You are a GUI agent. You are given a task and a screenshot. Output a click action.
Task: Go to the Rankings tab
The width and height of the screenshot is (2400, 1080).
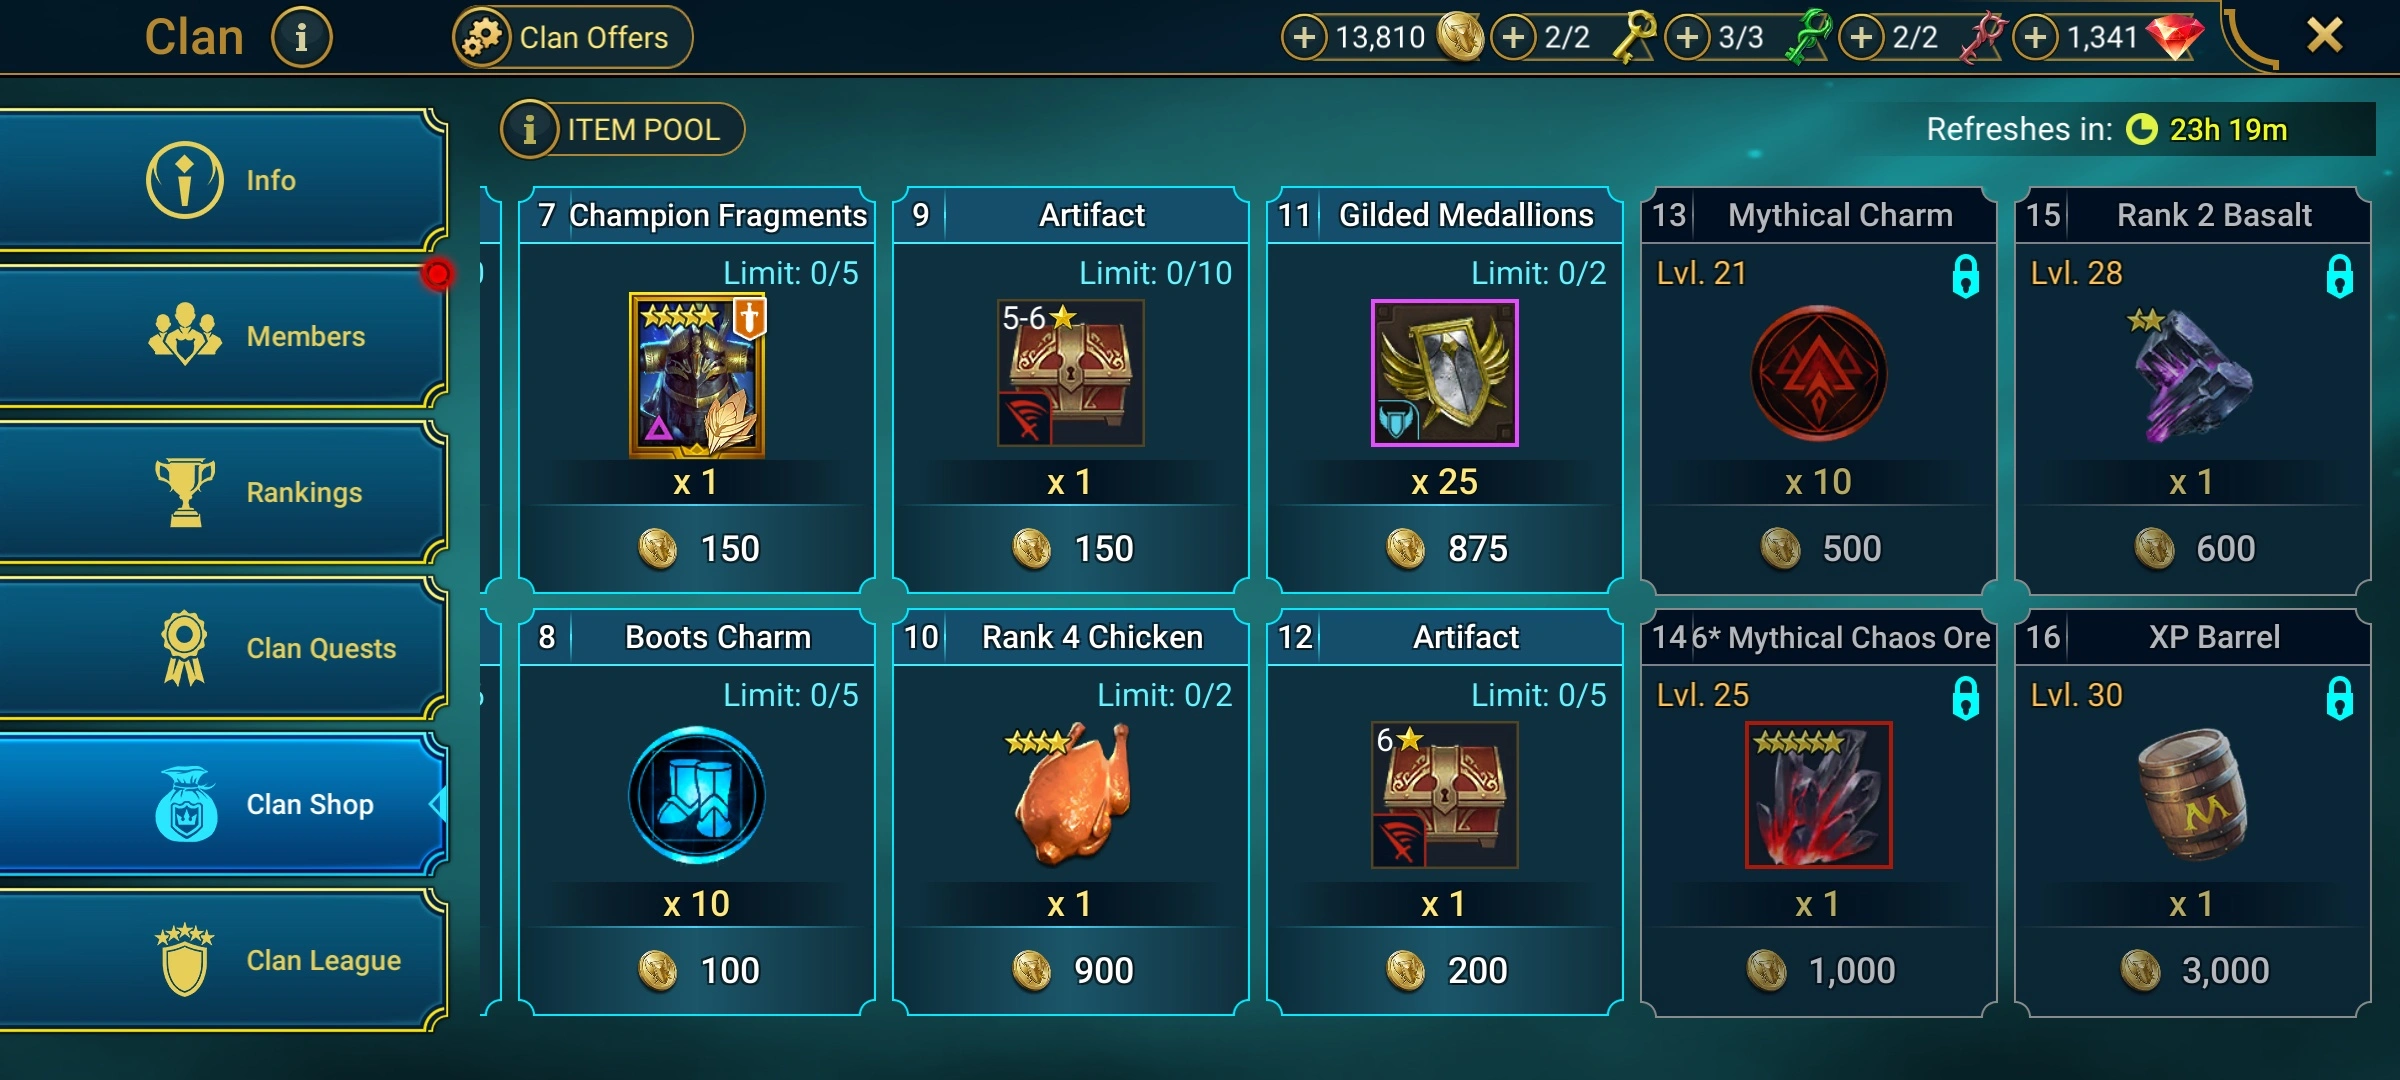222,492
